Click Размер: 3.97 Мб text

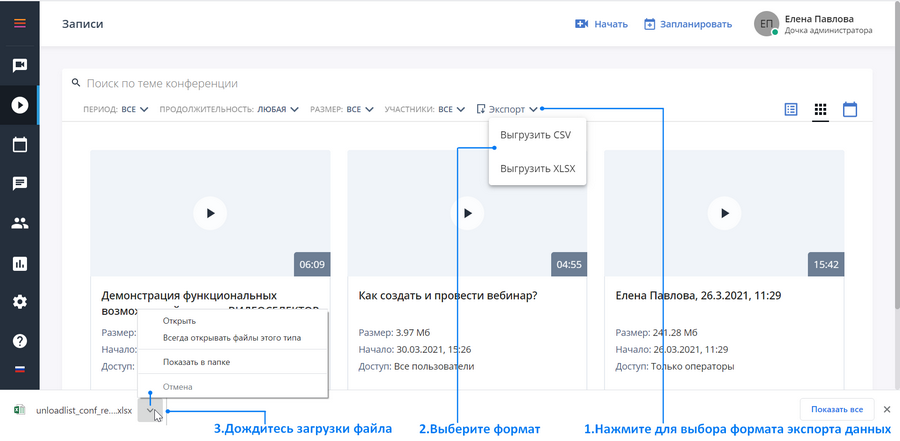pos(394,332)
